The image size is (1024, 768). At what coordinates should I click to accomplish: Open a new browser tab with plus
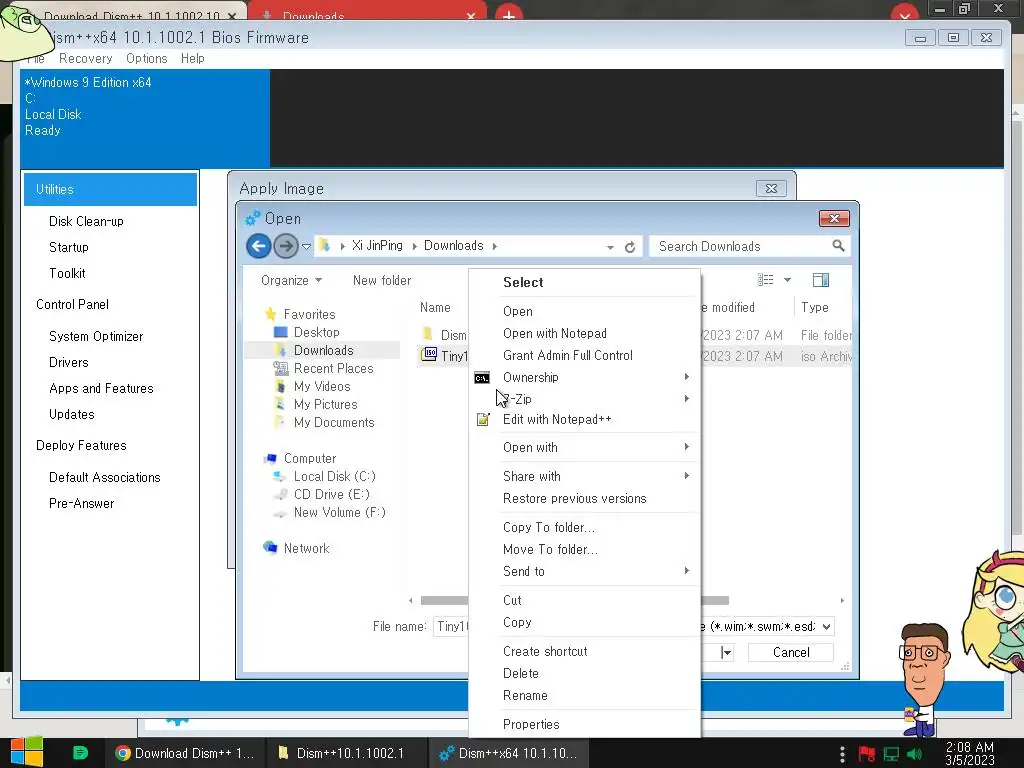click(x=509, y=14)
